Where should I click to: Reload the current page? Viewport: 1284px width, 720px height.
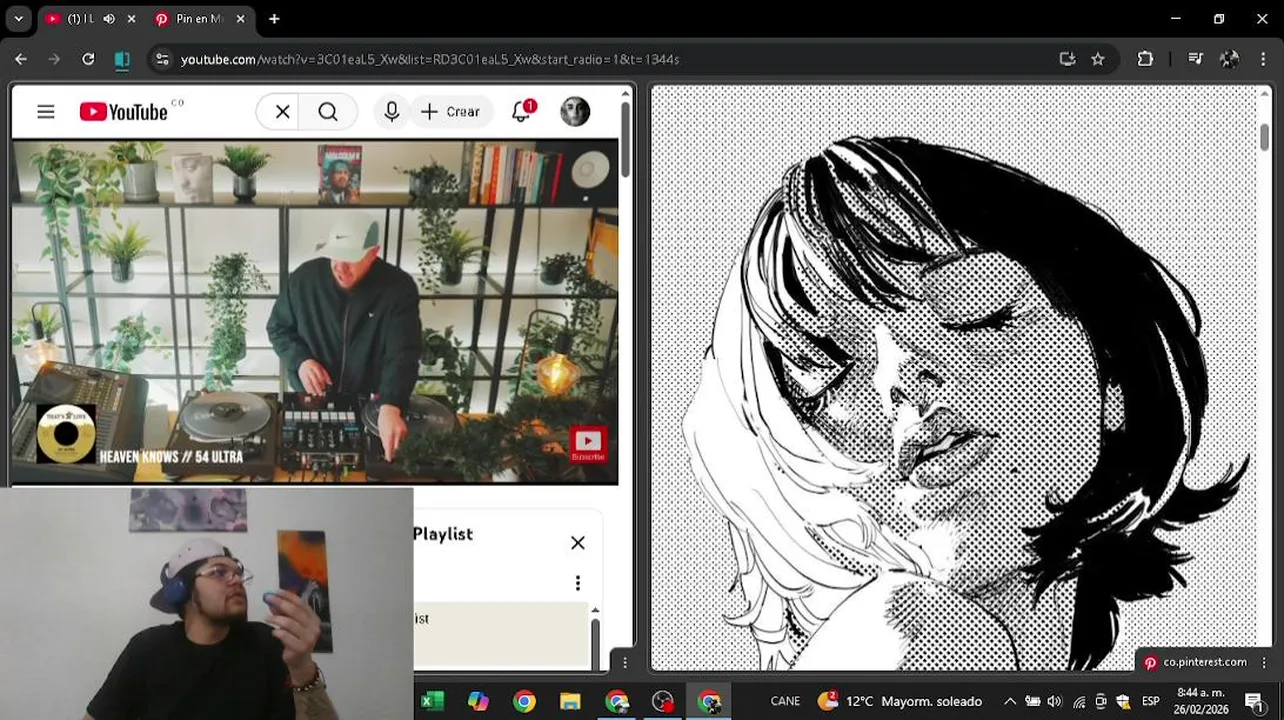click(88, 59)
